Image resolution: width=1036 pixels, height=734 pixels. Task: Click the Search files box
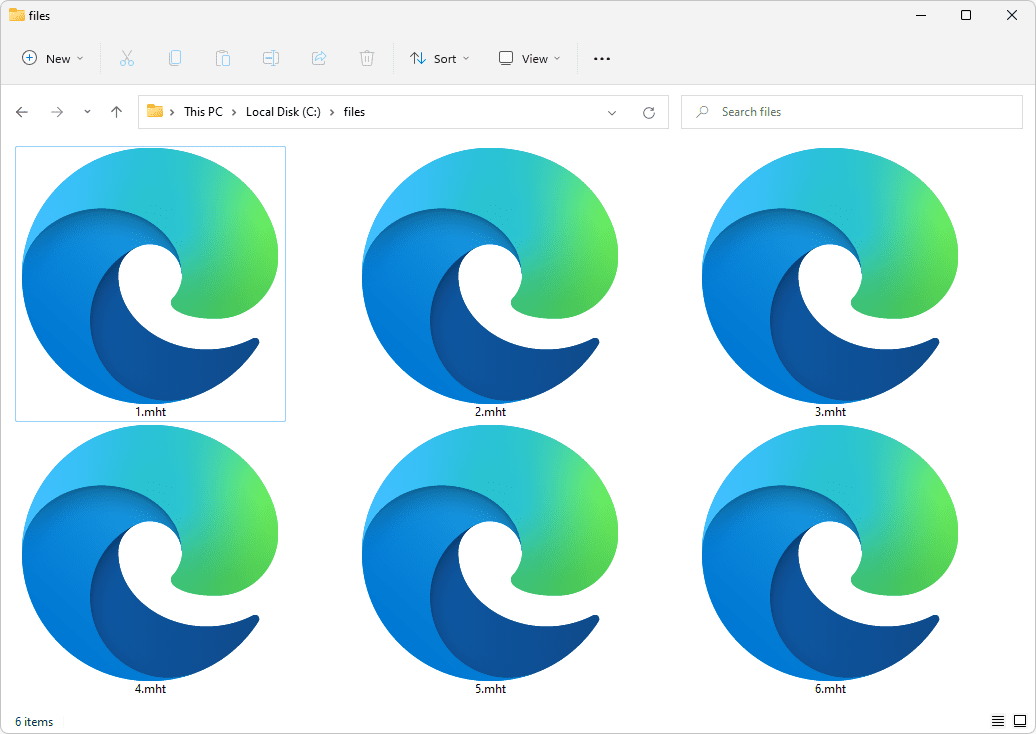coord(852,112)
